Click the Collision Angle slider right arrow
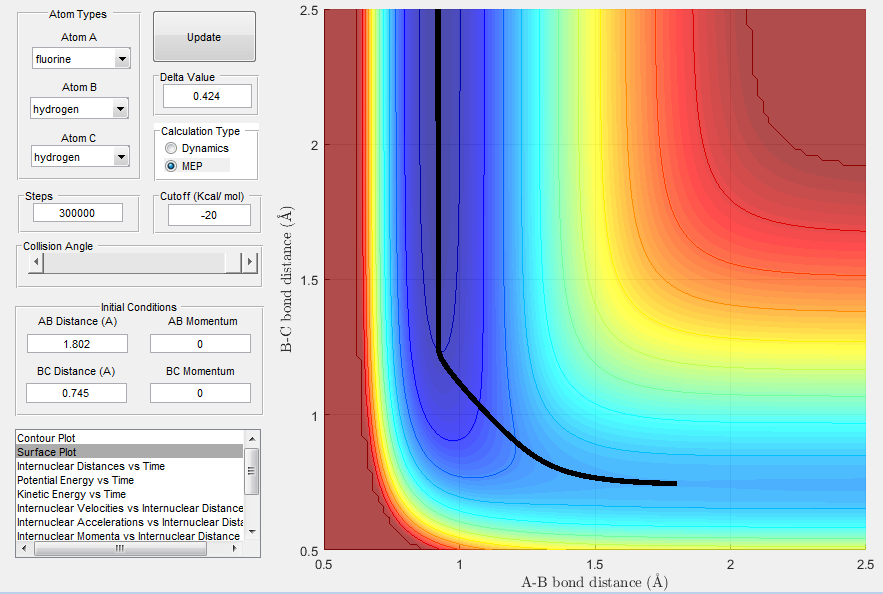883x594 pixels. click(x=249, y=262)
